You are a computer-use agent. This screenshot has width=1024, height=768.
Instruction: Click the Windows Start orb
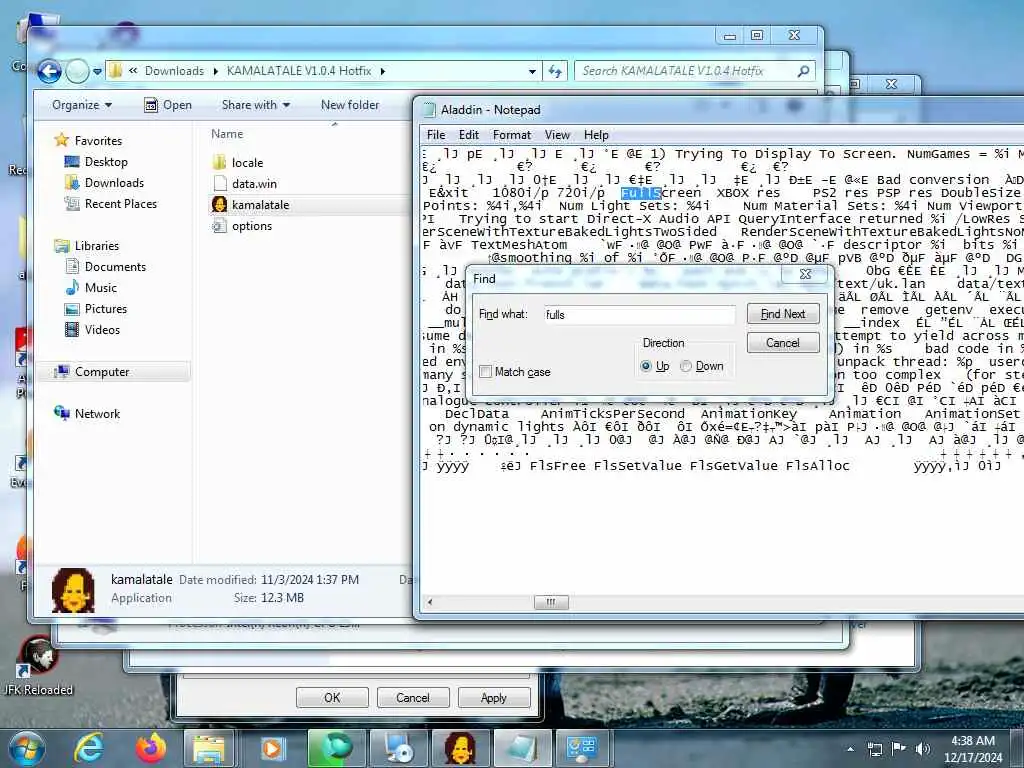point(27,748)
